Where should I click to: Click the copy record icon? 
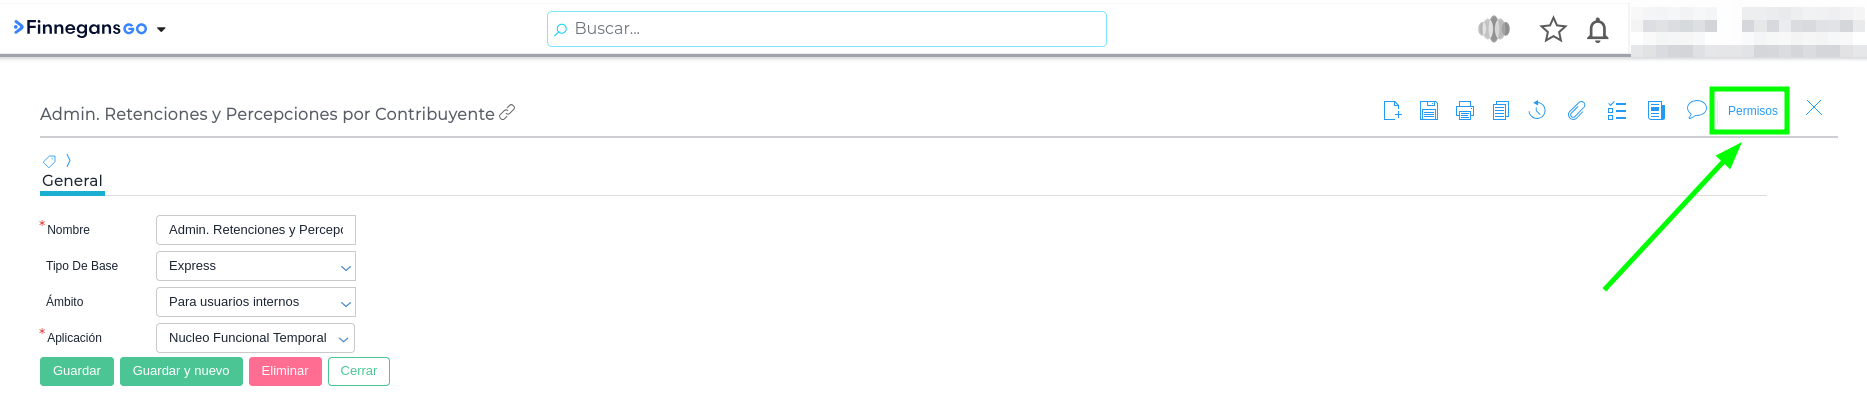pos(1500,111)
